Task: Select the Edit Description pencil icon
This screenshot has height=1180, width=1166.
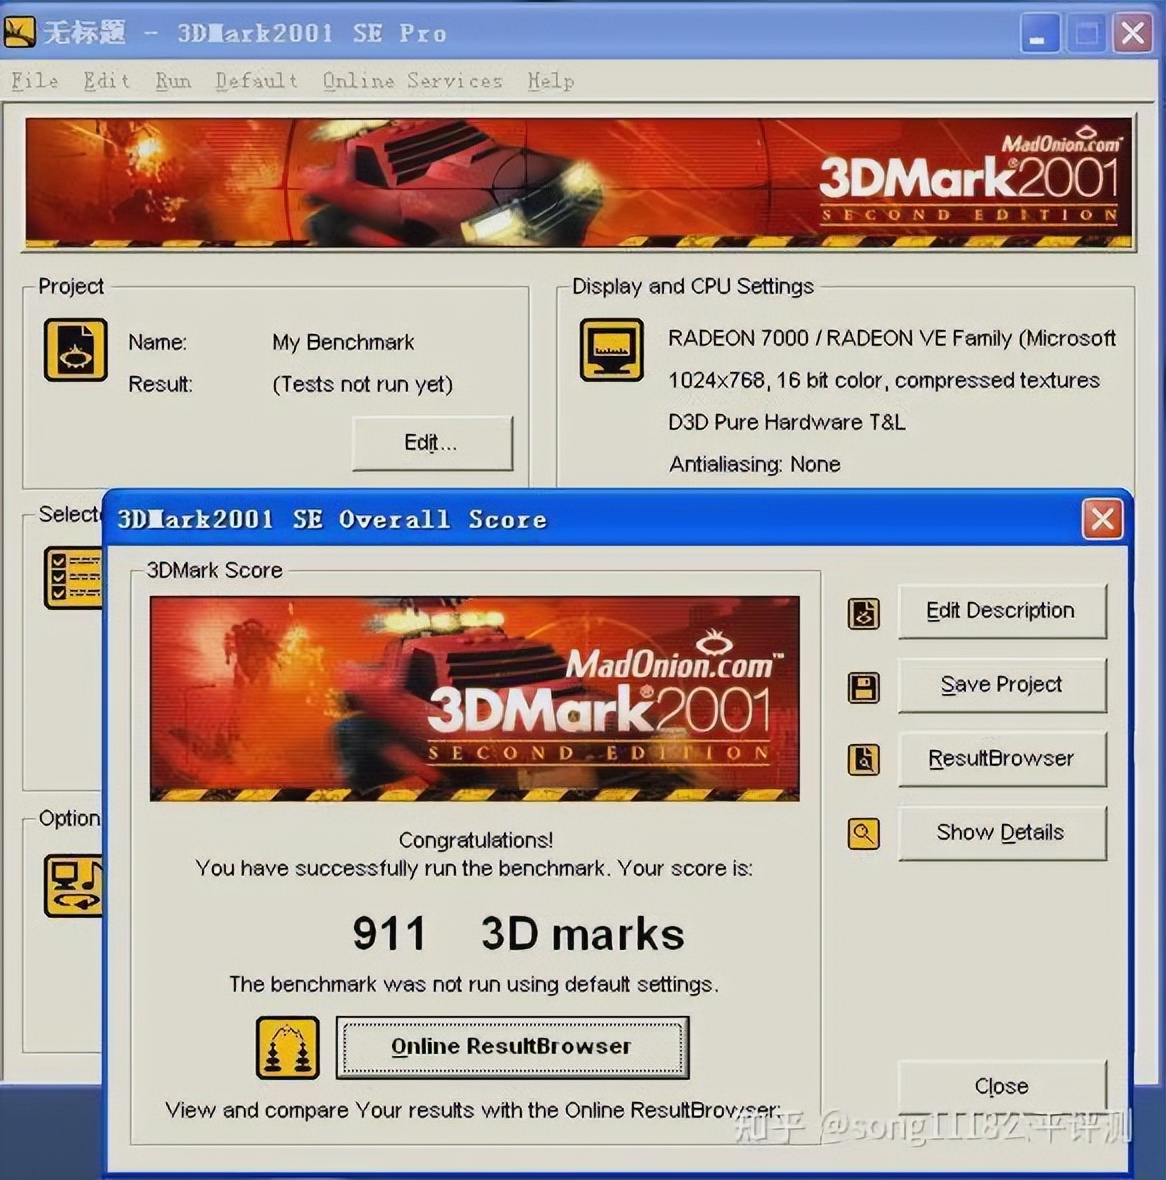Action: pos(862,613)
